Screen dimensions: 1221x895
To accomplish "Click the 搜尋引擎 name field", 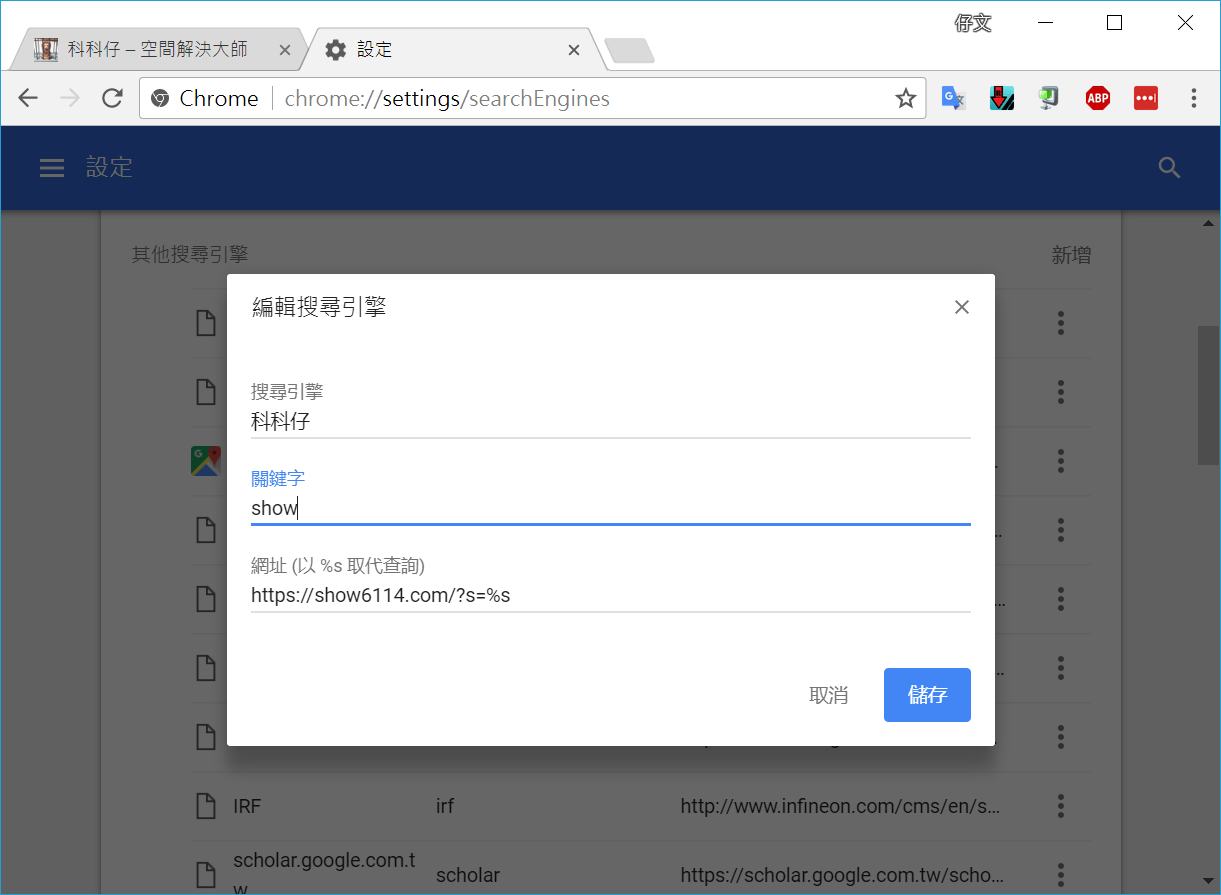I will pos(610,422).
